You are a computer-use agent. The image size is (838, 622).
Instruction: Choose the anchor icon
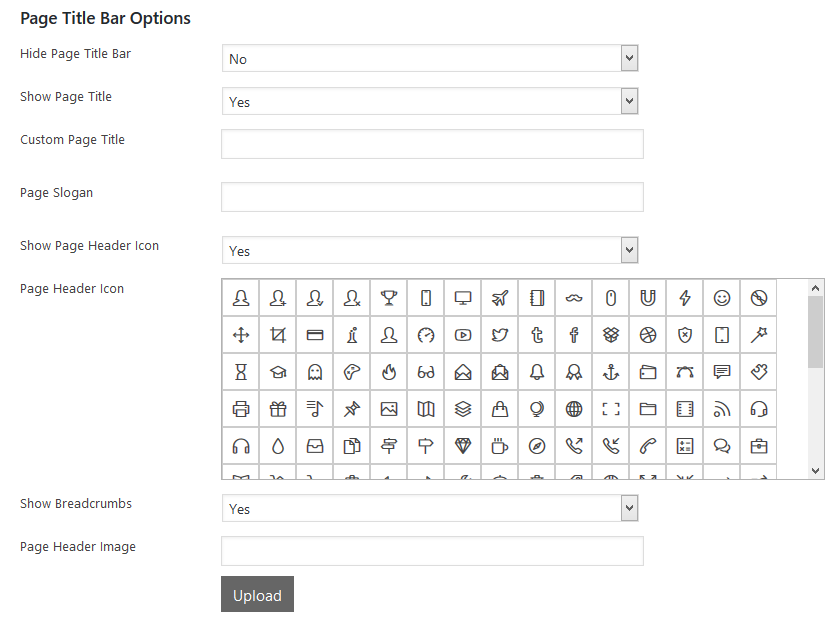[611, 372]
